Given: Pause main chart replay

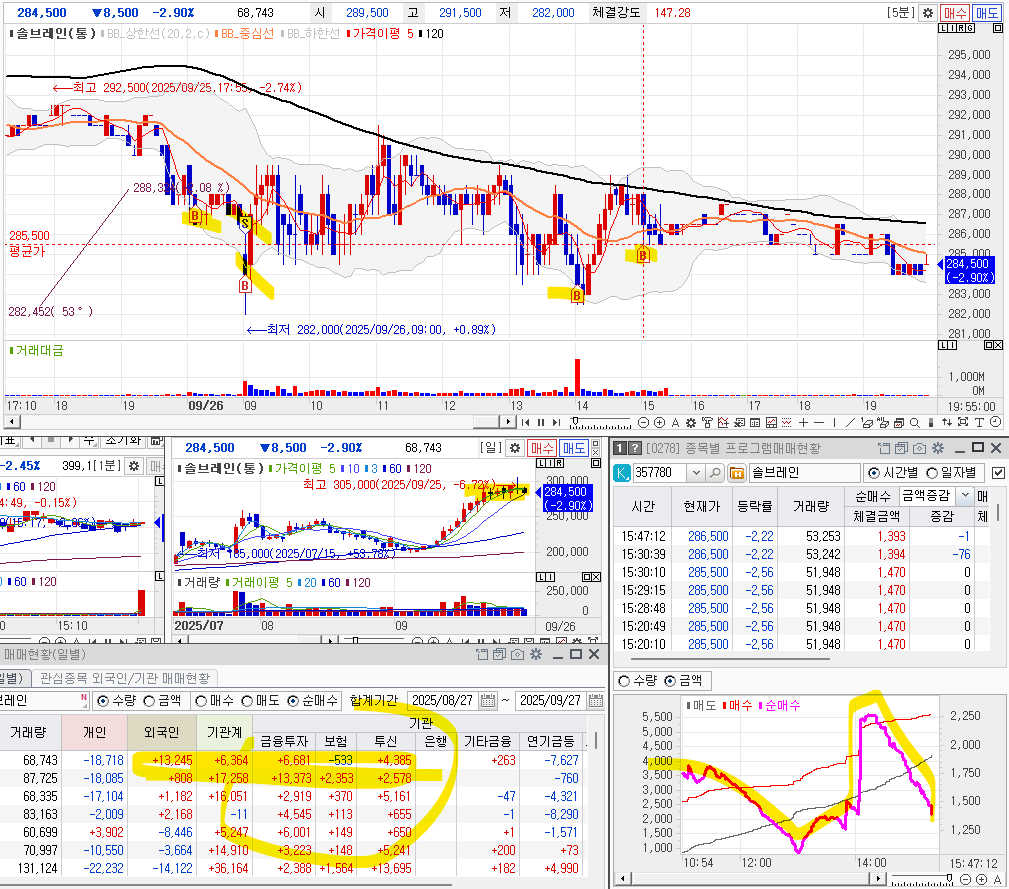Looking at the screenshot, I should (541, 423).
